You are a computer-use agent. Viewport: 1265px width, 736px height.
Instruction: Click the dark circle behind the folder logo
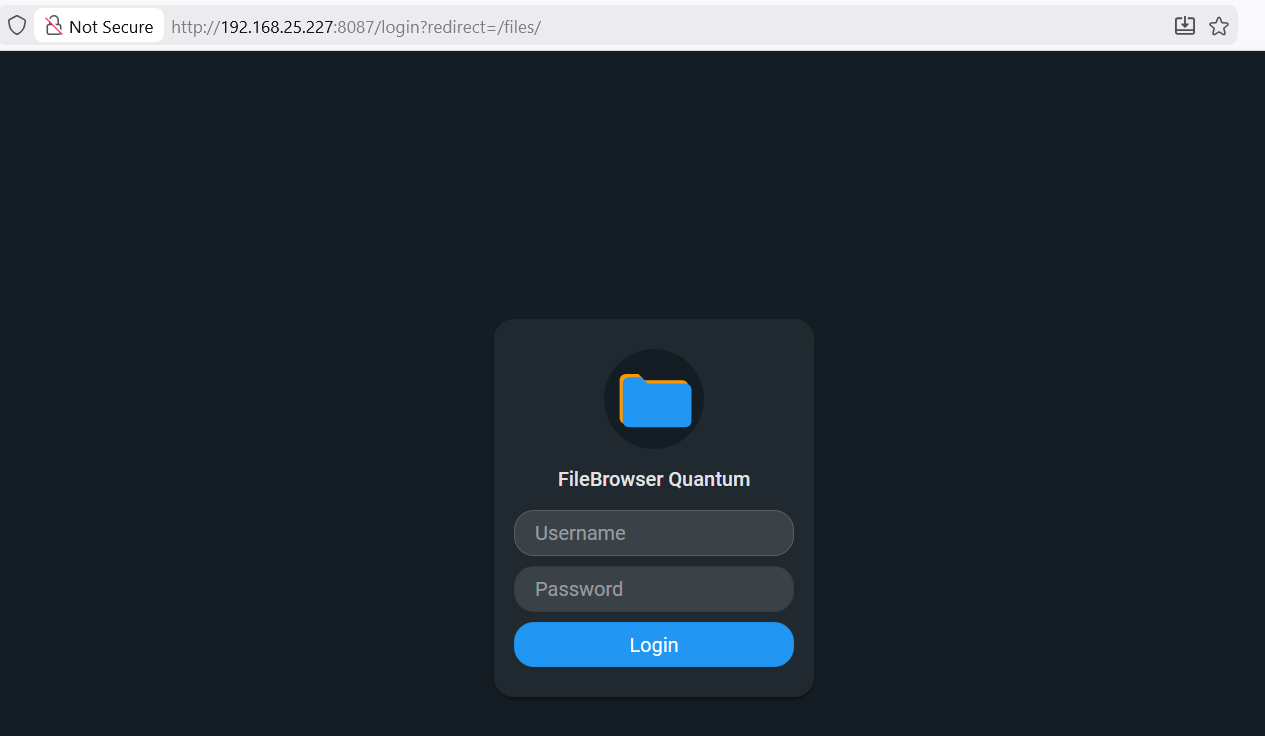coord(654,399)
